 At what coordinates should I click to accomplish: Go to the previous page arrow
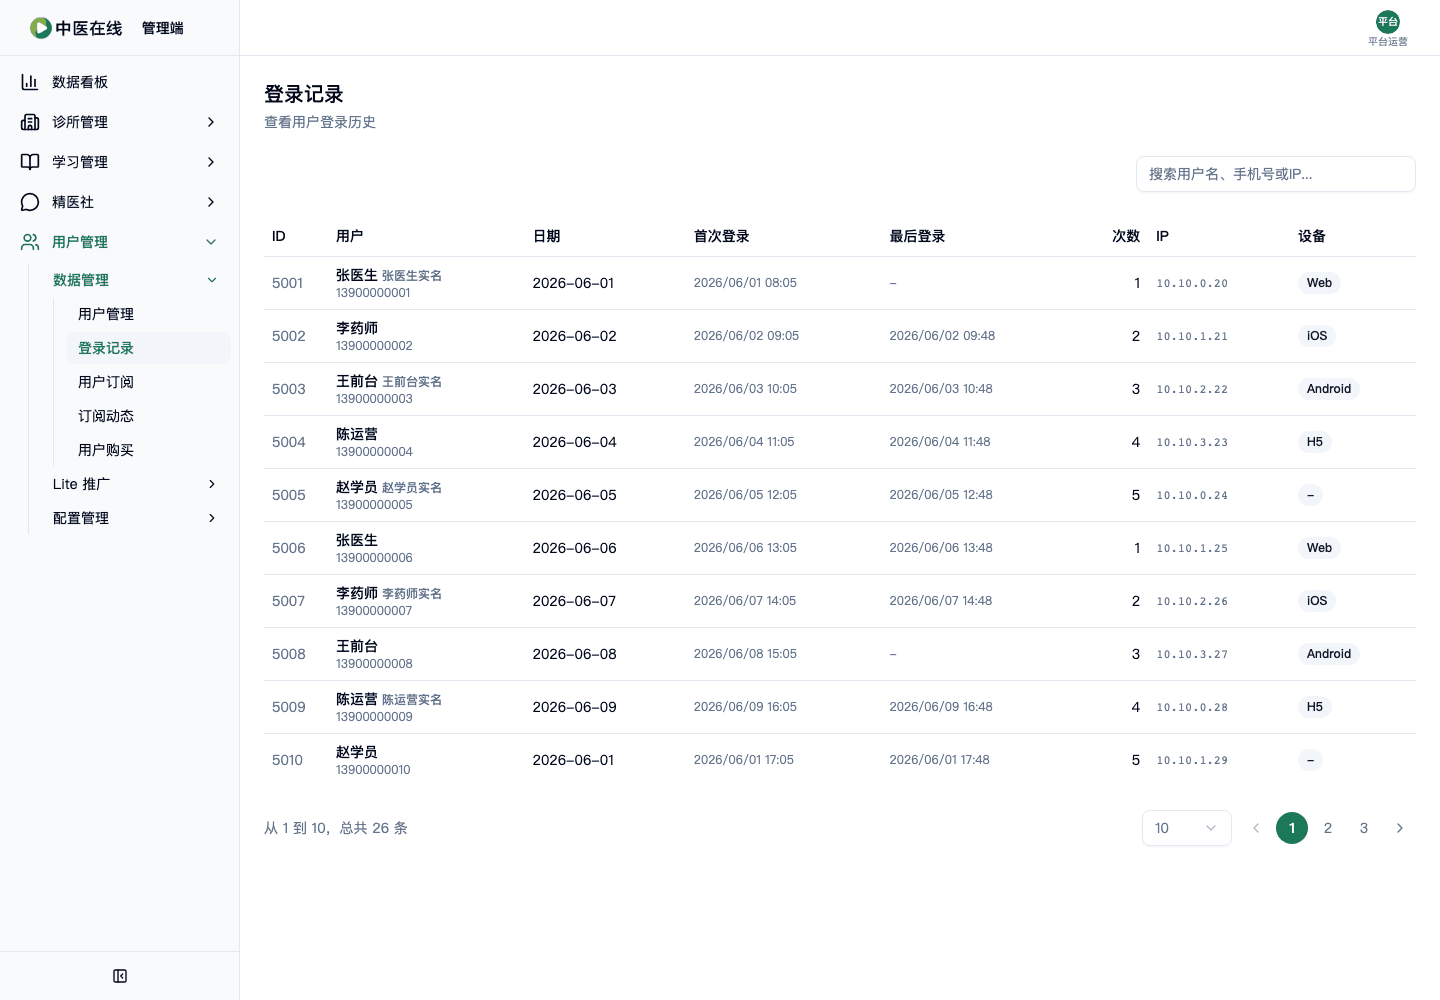tap(1256, 828)
